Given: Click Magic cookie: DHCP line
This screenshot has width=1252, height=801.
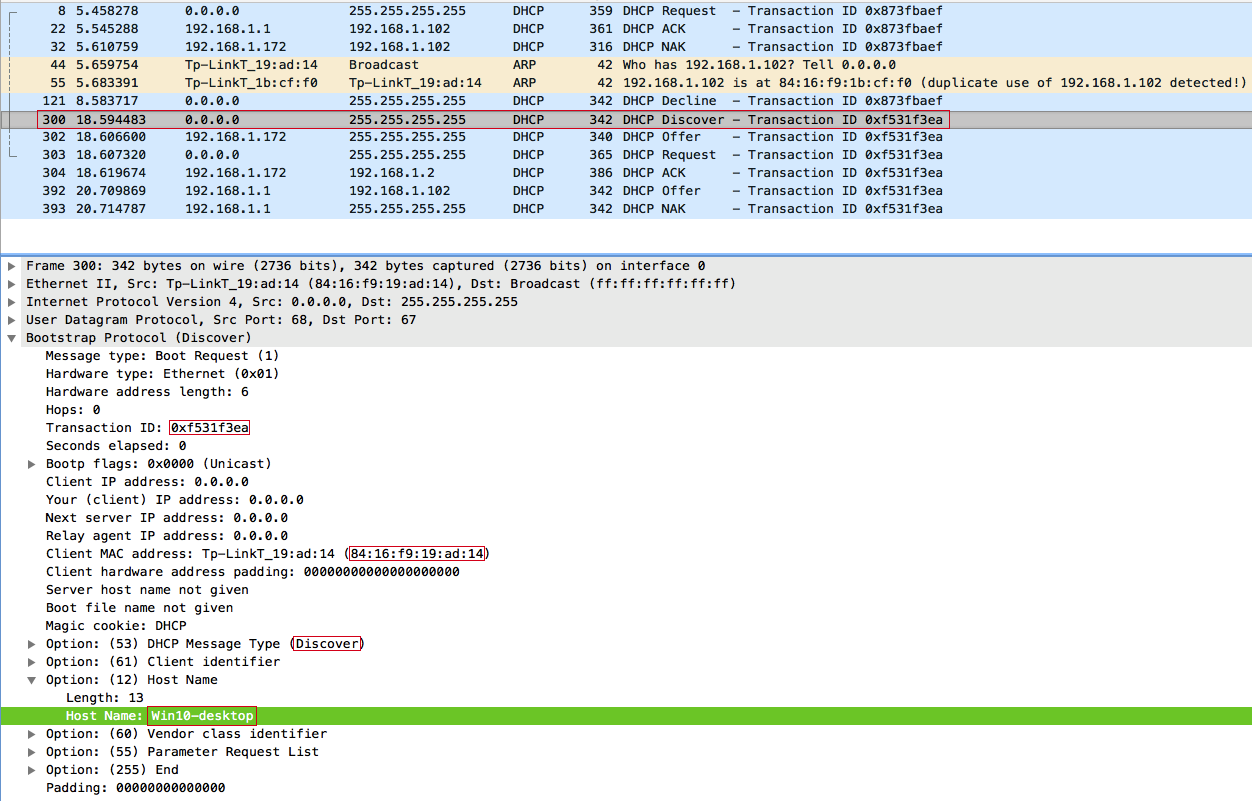Looking at the screenshot, I should (116, 626).
